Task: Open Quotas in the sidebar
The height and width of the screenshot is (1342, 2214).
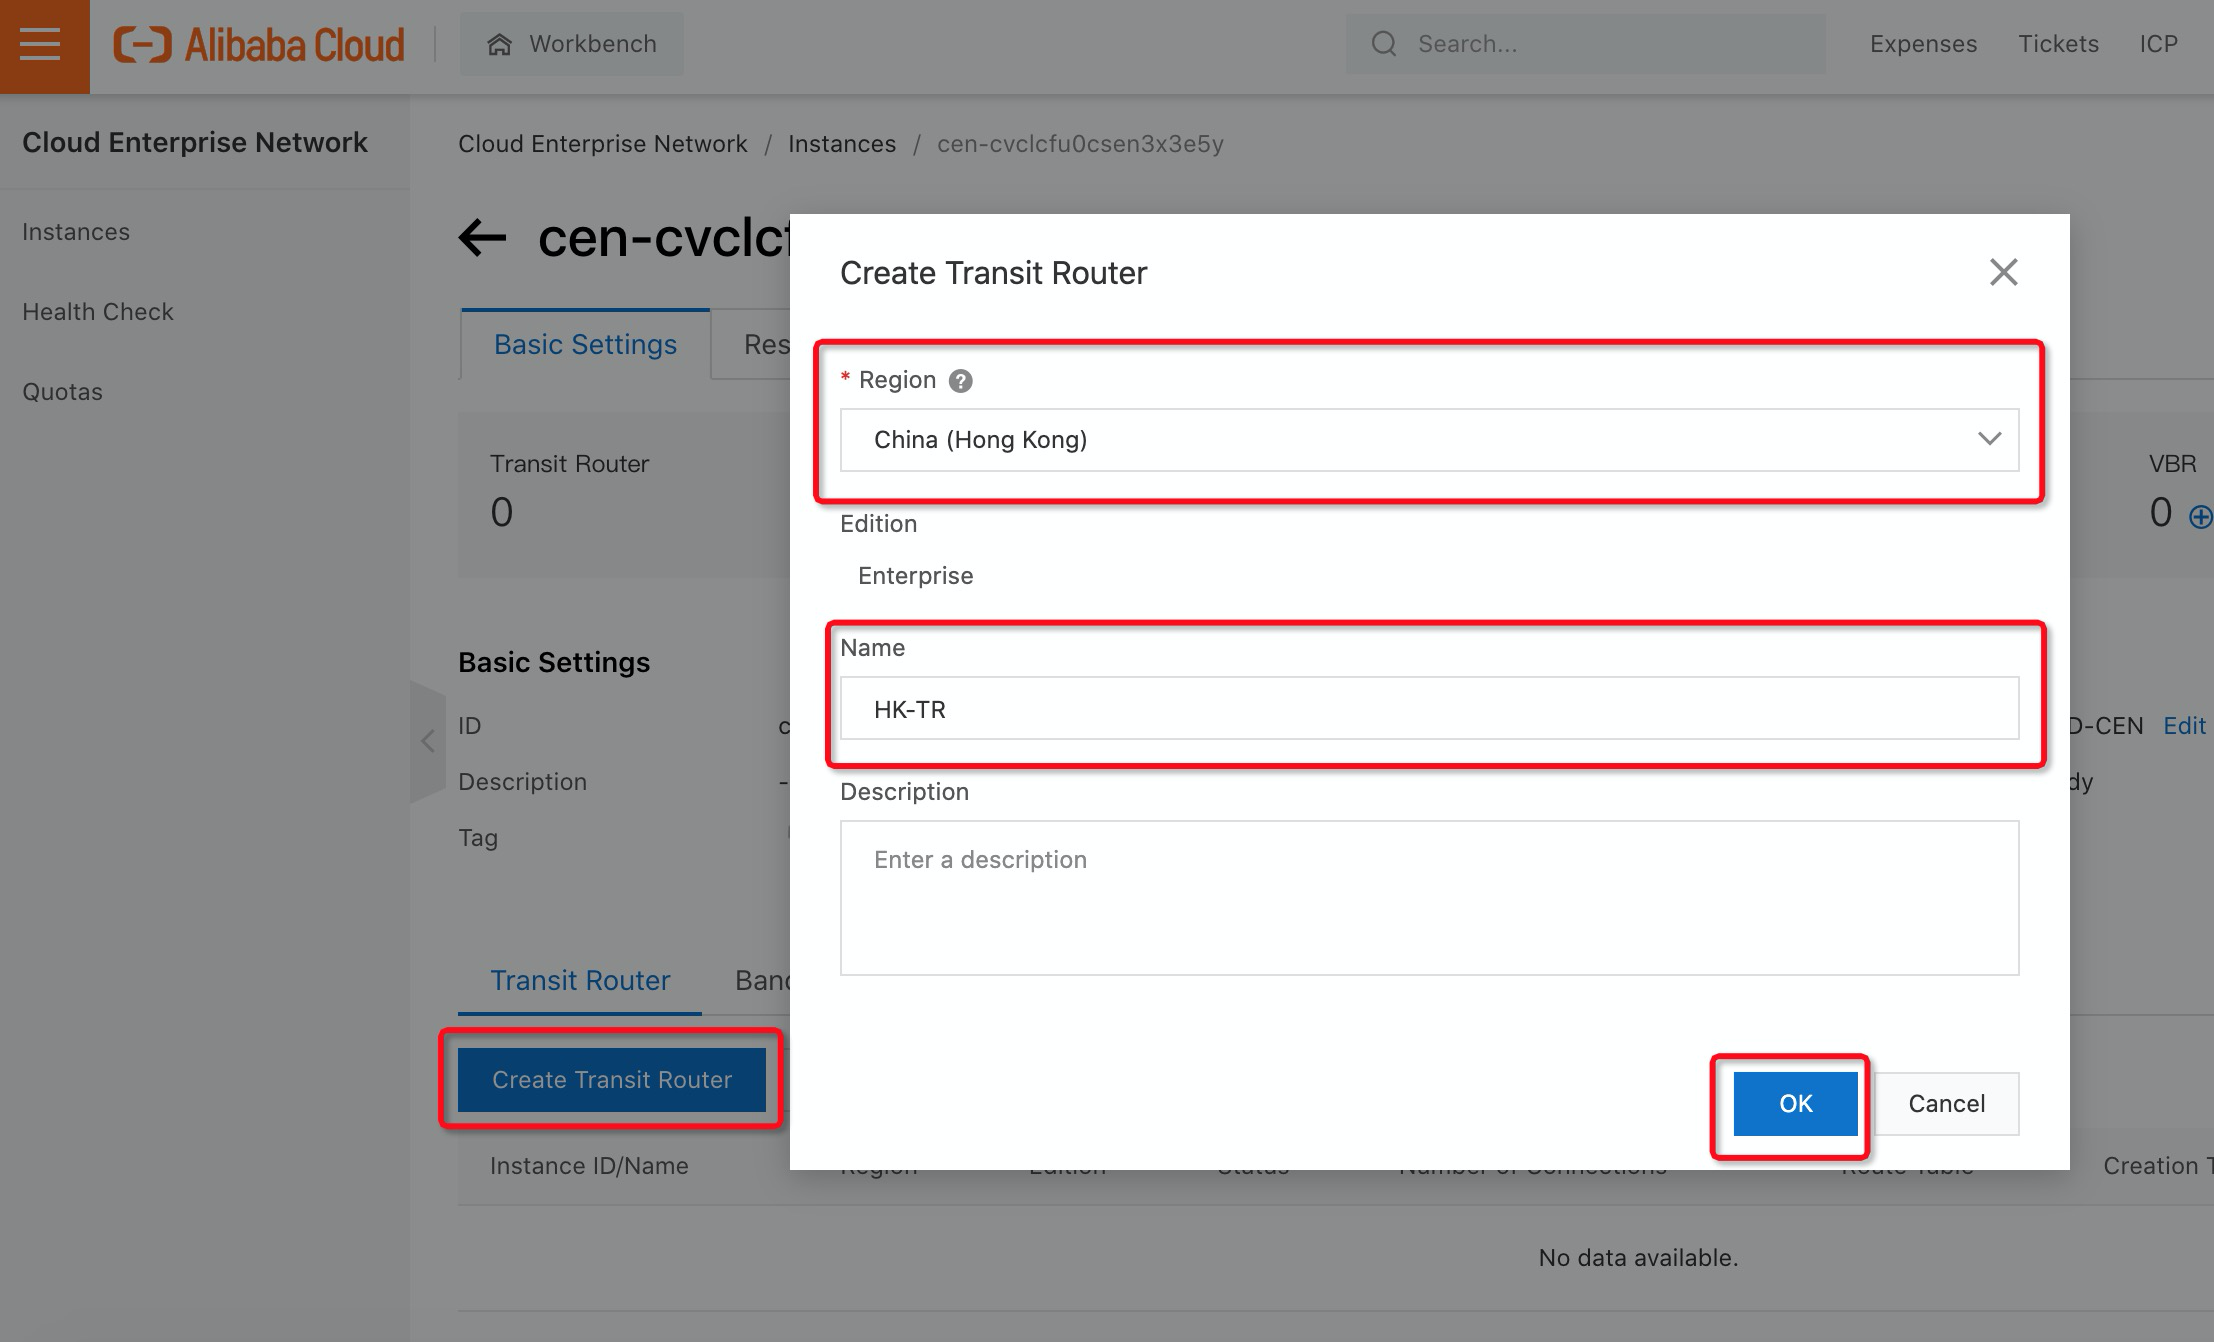Action: point(62,392)
